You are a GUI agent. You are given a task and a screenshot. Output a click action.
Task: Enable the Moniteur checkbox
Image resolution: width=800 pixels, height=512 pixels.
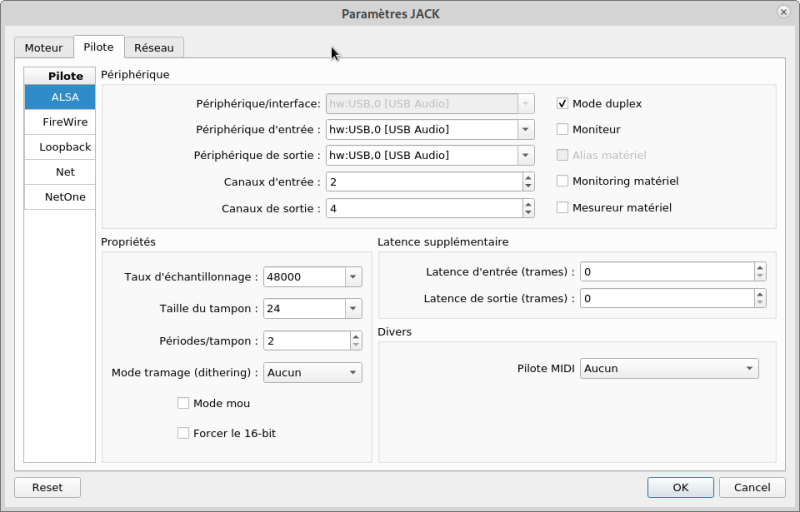[x=563, y=129]
